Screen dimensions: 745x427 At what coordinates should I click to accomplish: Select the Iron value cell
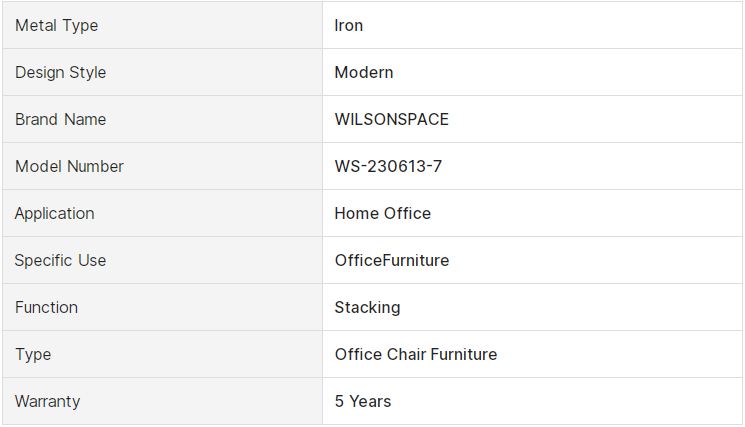pos(532,25)
